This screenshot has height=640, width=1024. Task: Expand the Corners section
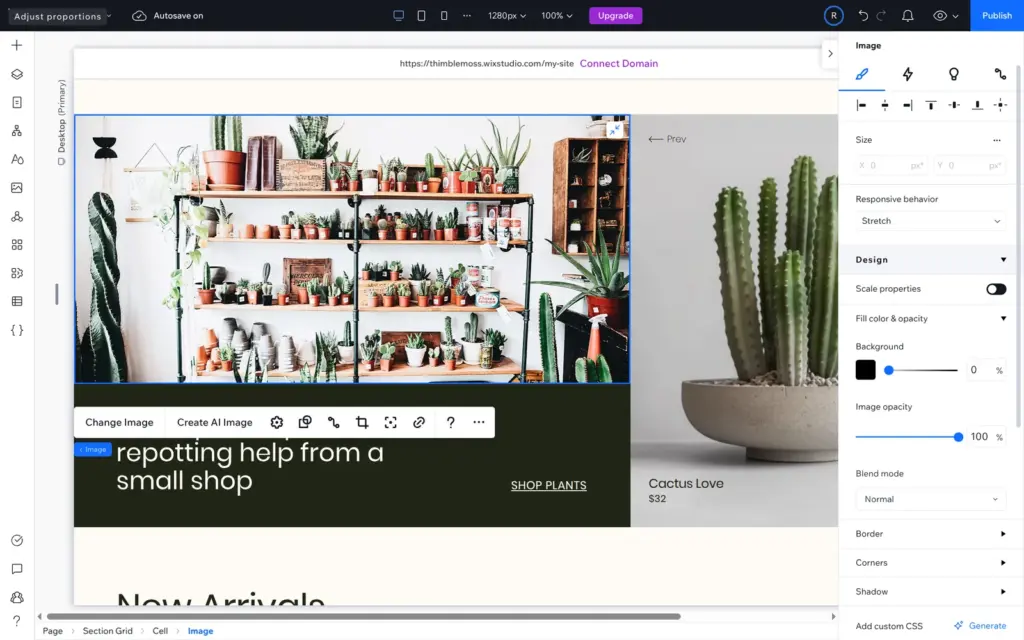(1003, 562)
